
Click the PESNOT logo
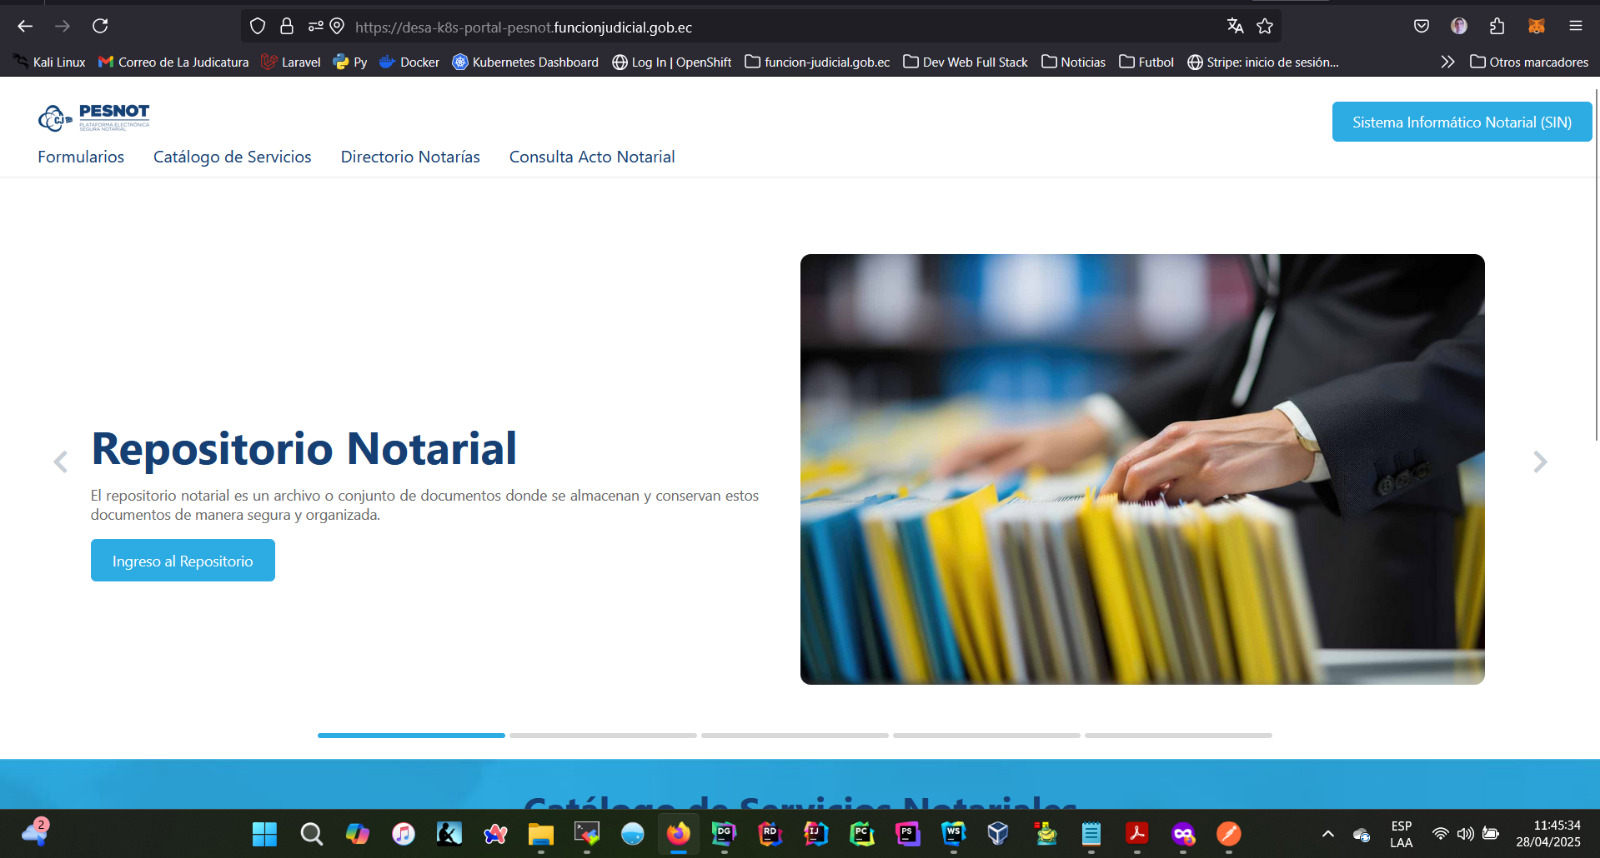click(94, 117)
